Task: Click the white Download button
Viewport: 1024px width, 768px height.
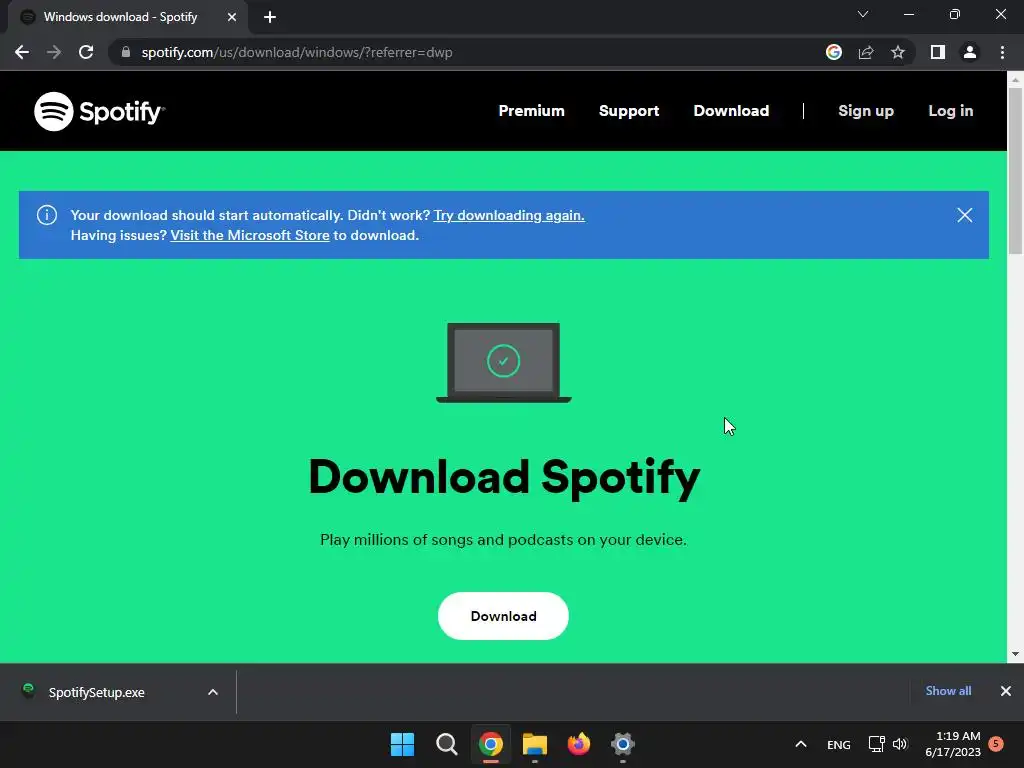Action: click(504, 616)
